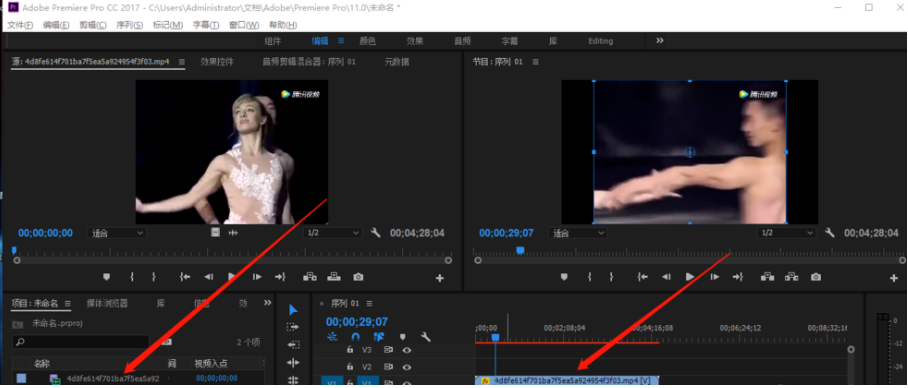Image resolution: width=908 pixels, height=388 pixels.
Task: Go to In point in Program monitor
Action: click(642, 277)
